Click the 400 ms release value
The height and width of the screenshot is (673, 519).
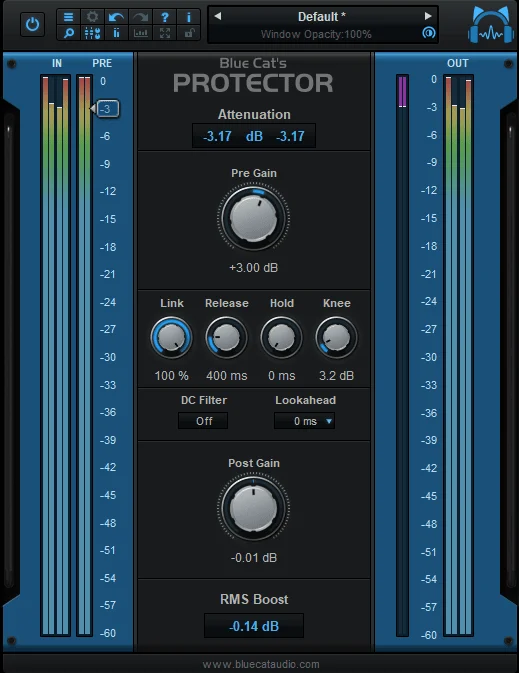[x=227, y=376]
